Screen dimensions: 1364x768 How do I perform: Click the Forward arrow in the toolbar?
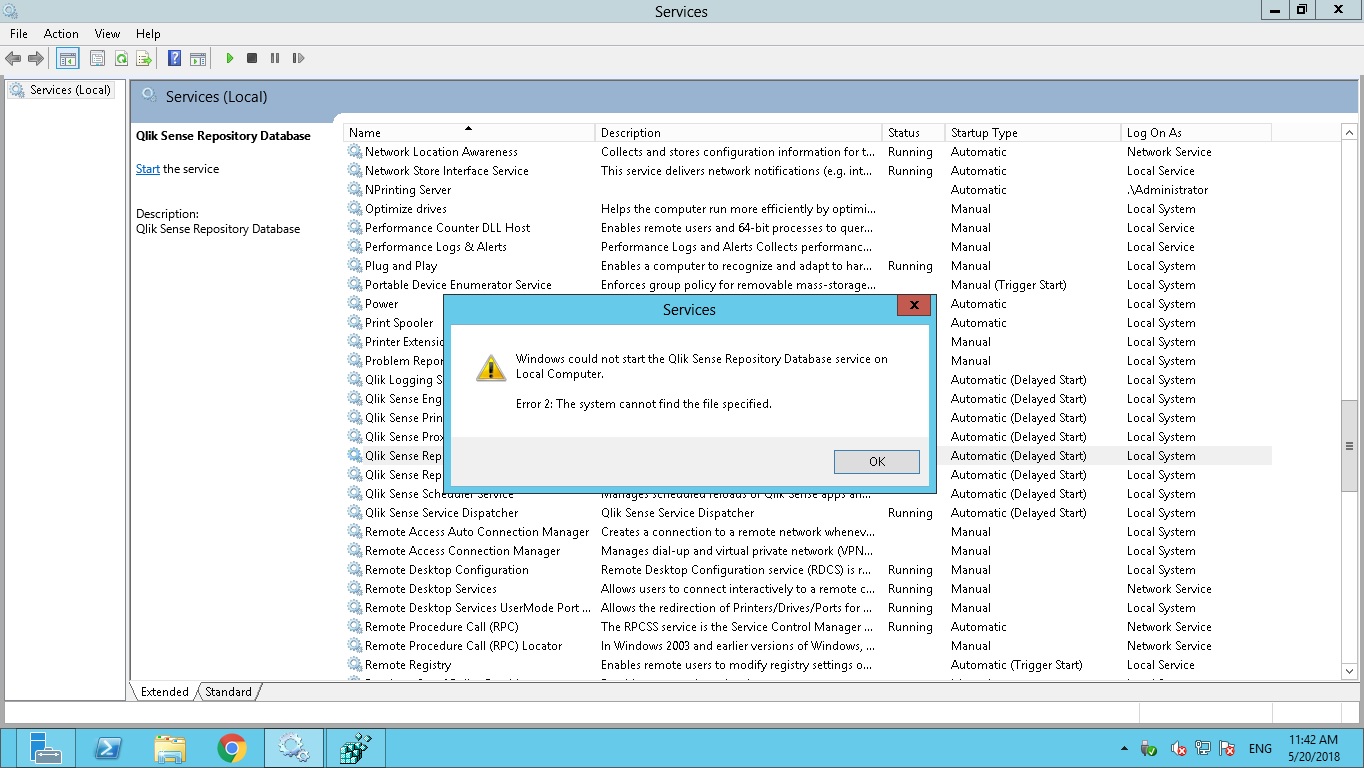(36, 59)
